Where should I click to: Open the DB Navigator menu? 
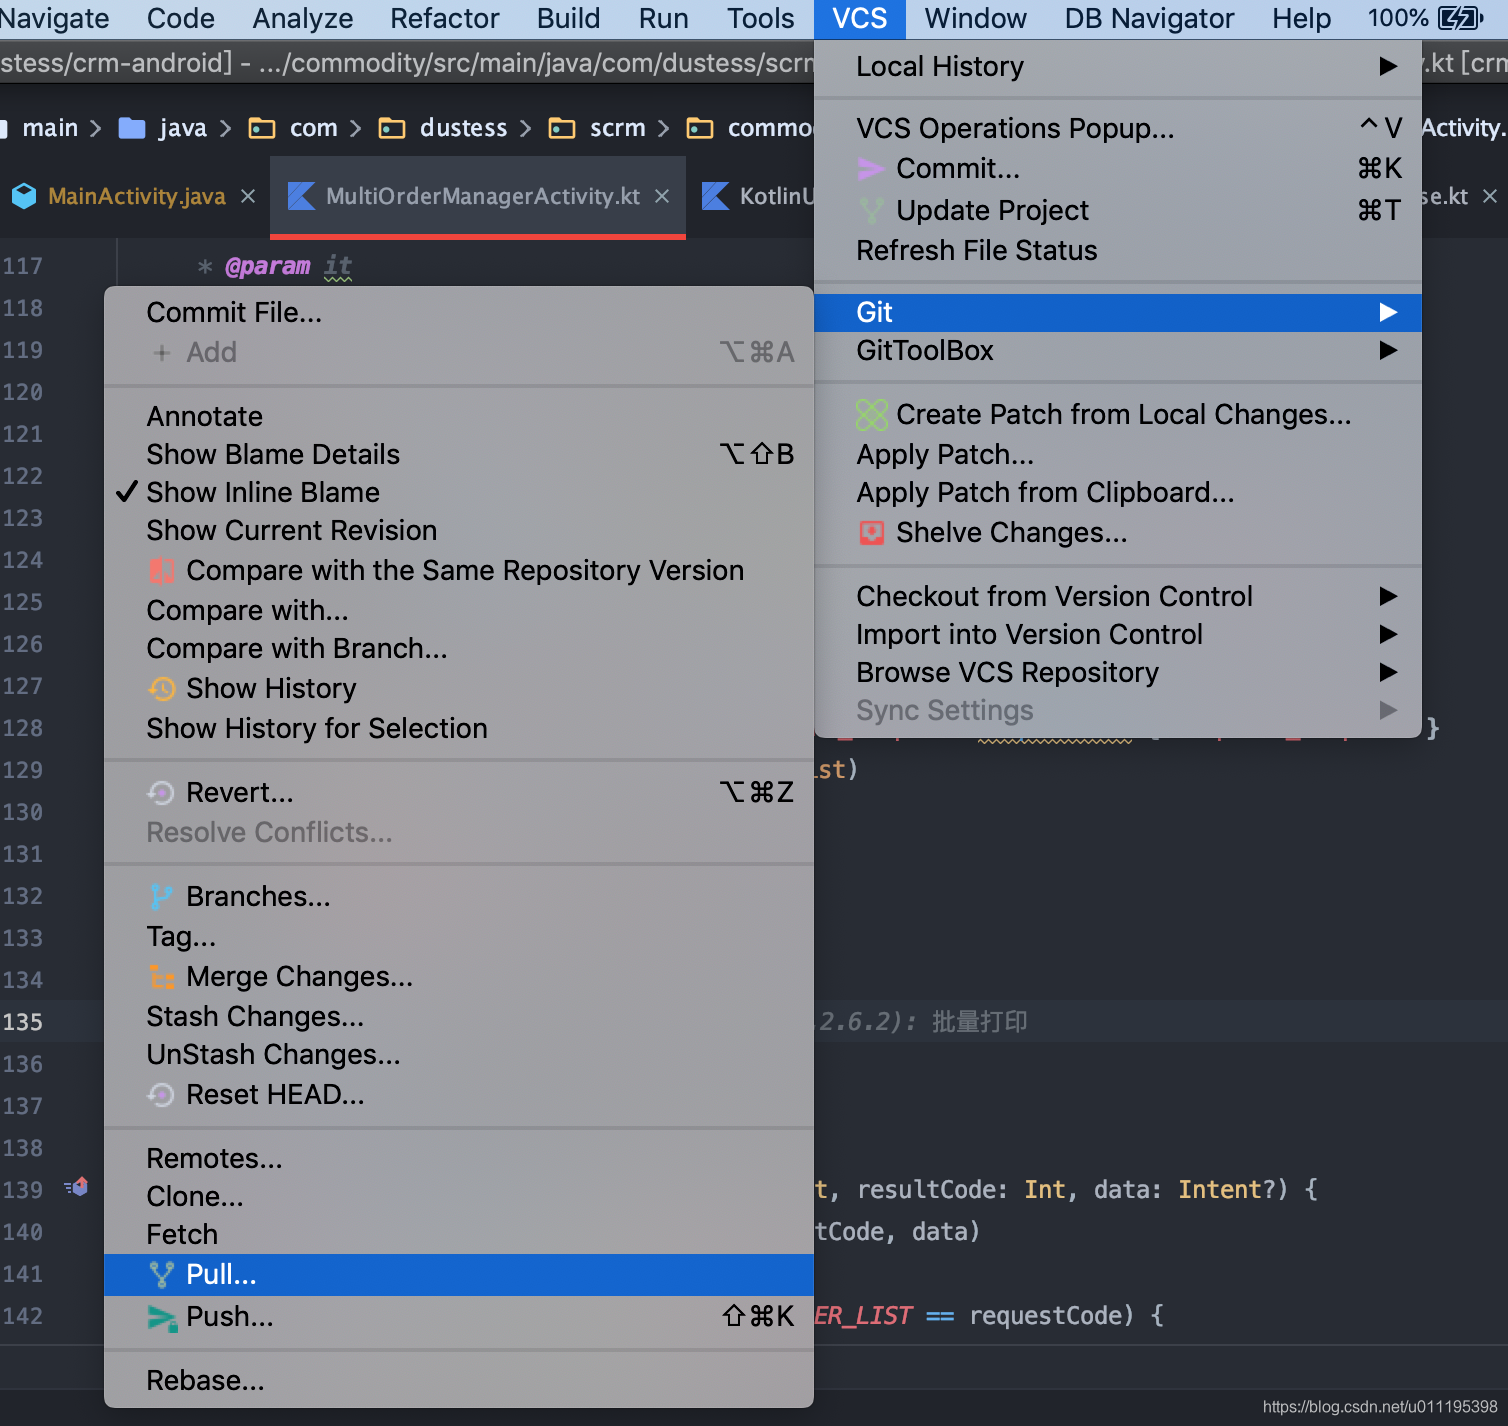1149,18
